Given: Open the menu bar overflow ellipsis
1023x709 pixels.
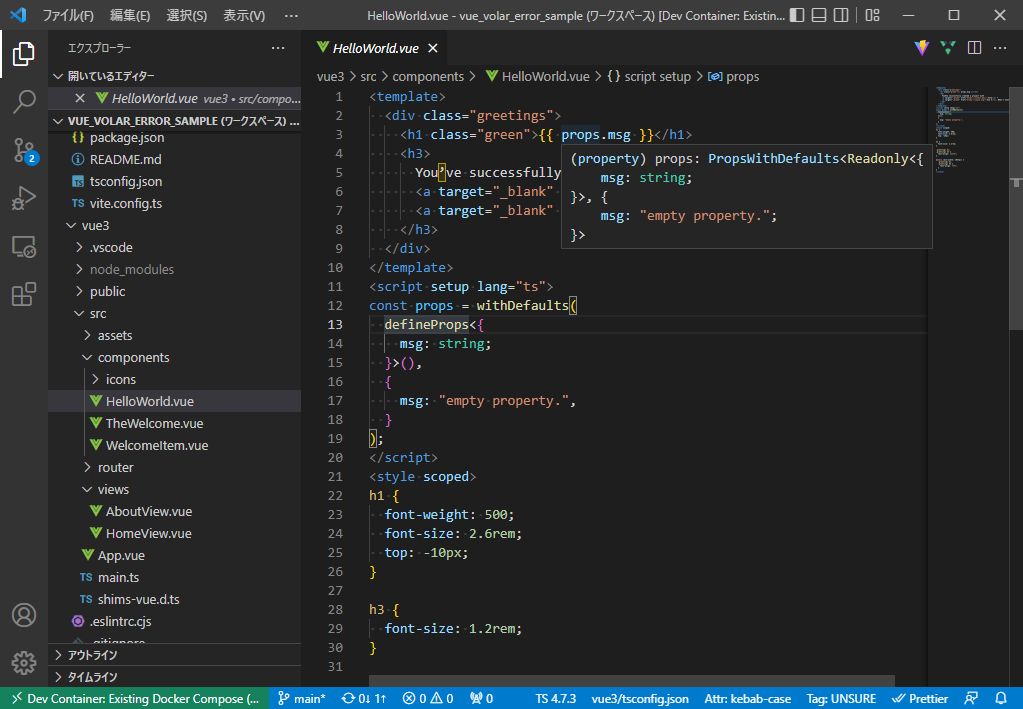Looking at the screenshot, I should (x=291, y=15).
